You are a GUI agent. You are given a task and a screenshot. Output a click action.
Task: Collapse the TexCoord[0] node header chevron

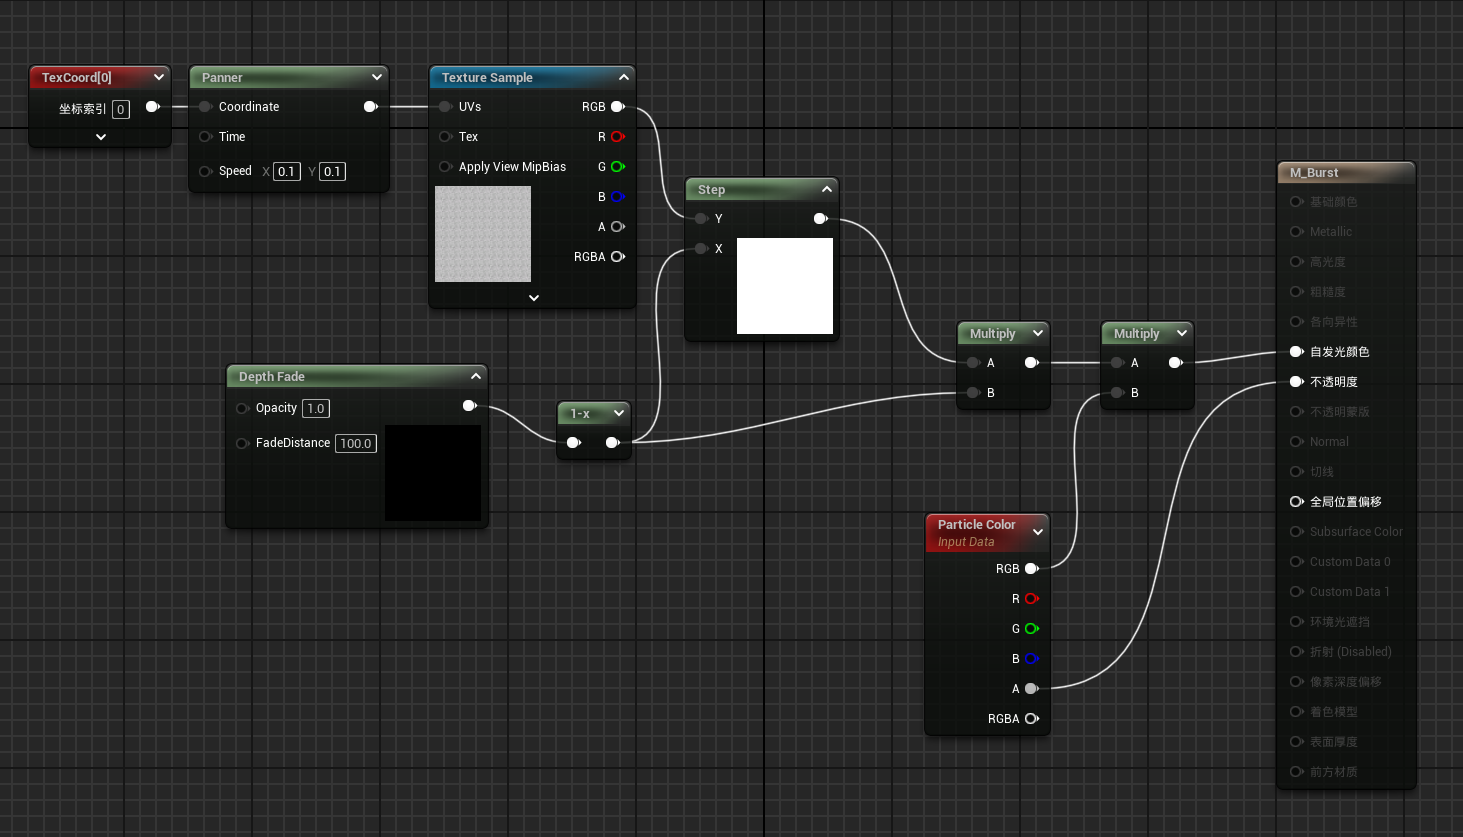158,77
